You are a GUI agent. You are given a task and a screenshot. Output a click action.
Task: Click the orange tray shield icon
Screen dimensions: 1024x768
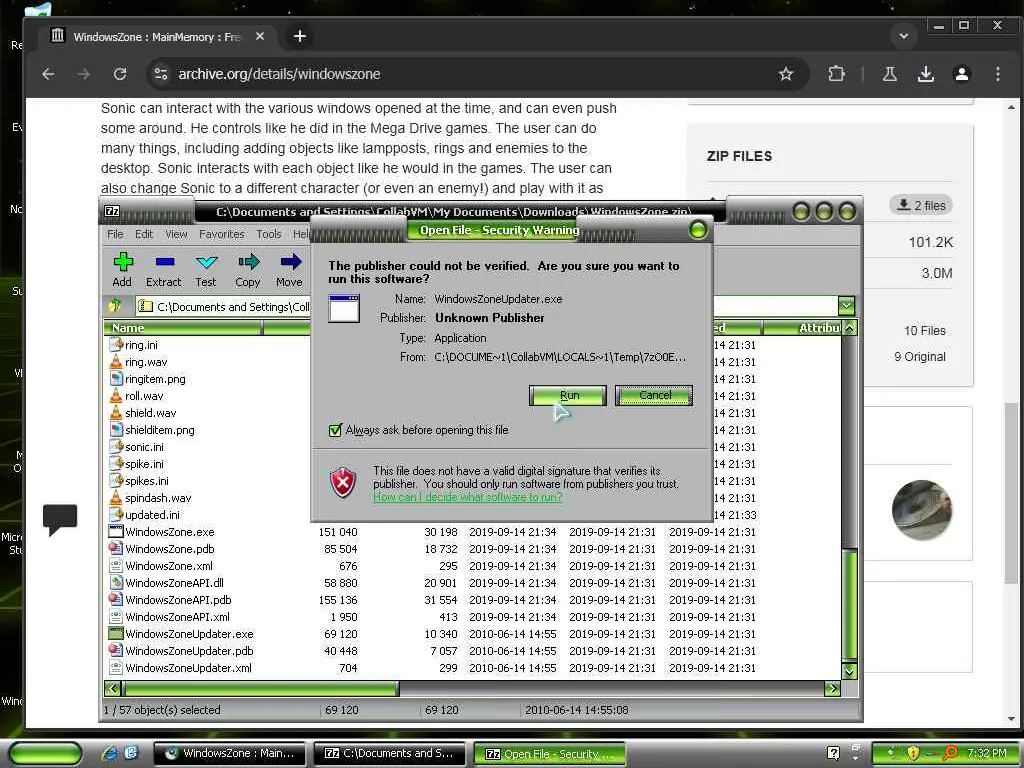[912, 753]
